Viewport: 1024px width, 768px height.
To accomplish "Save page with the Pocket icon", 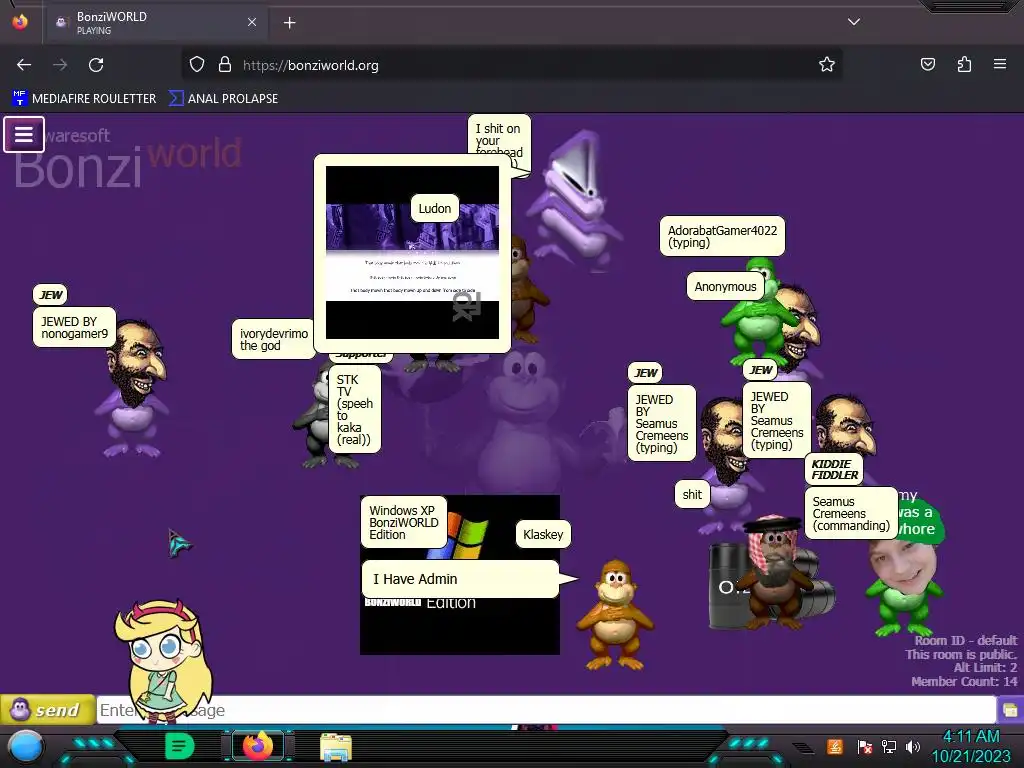I will tap(928, 65).
